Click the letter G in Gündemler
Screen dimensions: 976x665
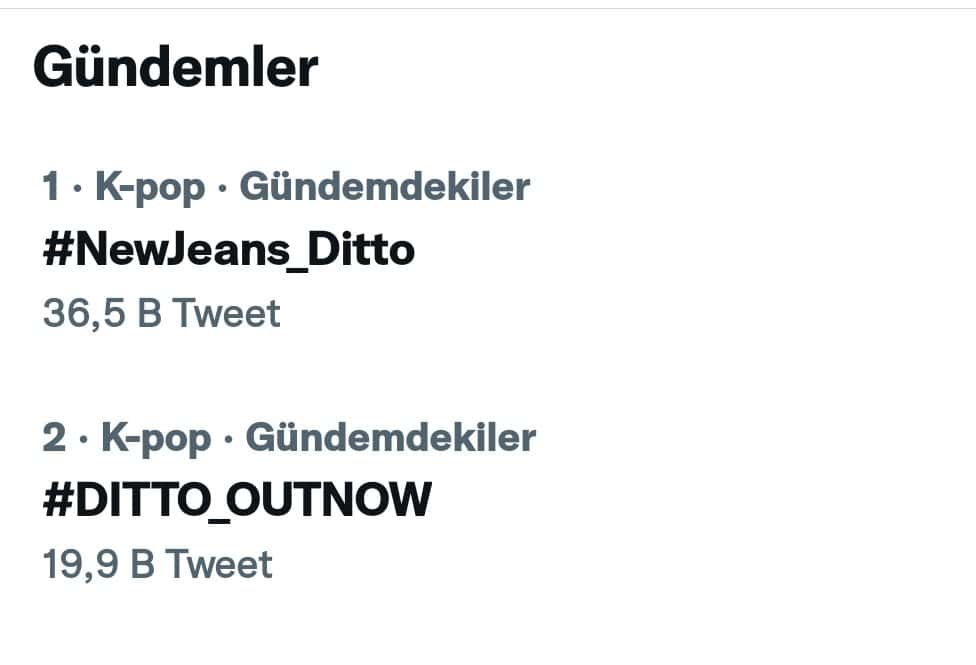click(x=52, y=68)
